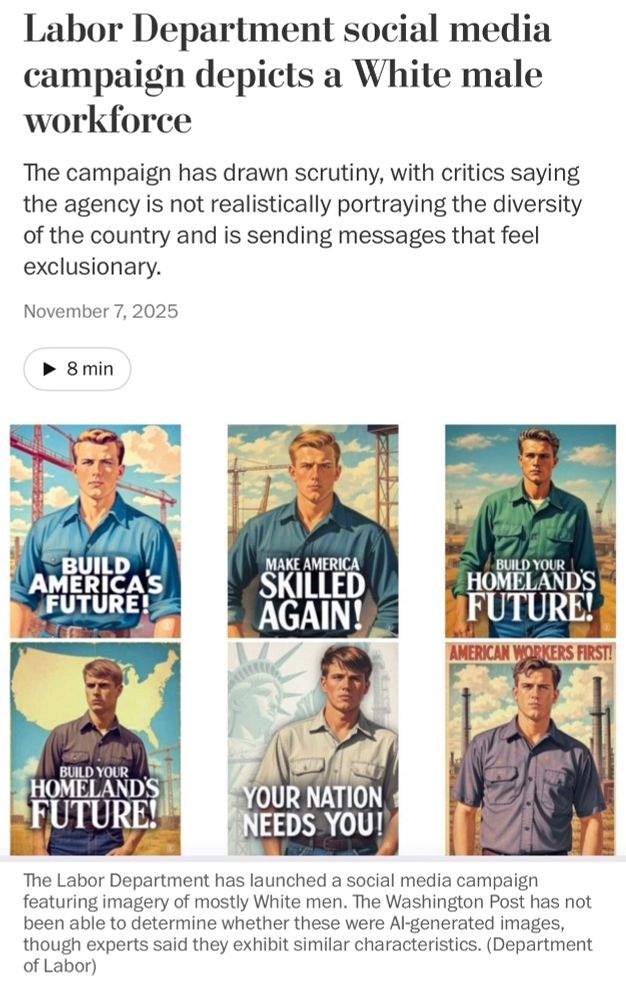Open the Labor Department campaign headline
Viewport: 626px width, 1000px height.
288,75
